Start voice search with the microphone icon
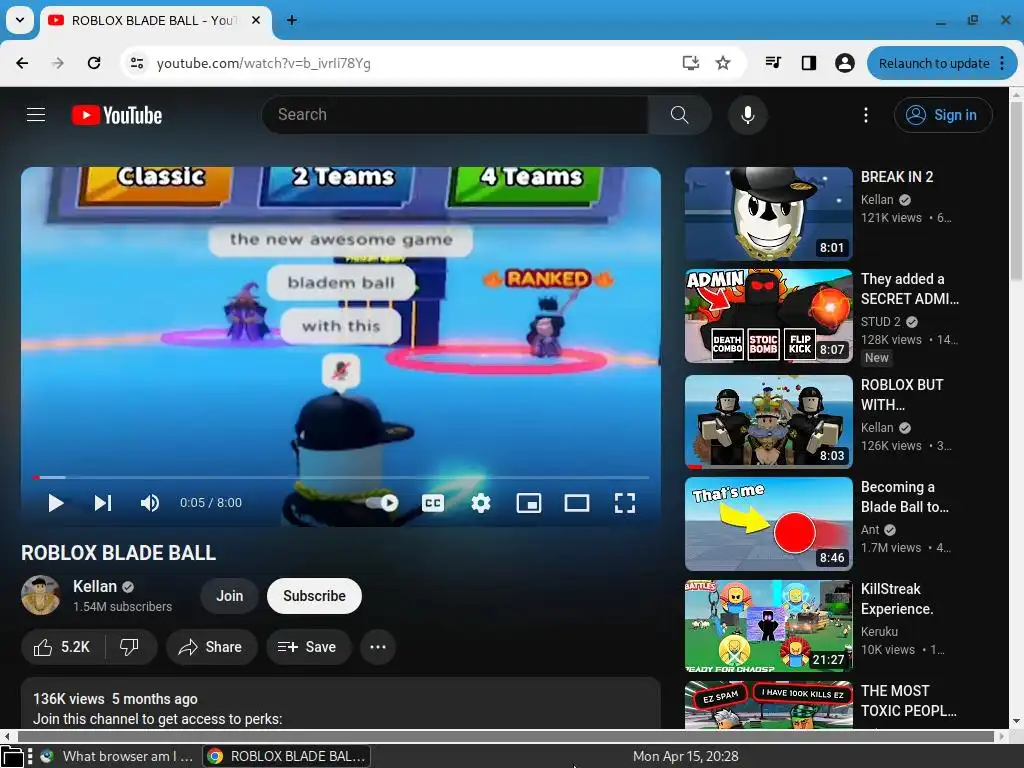The width and height of the screenshot is (1024, 768). 748,115
